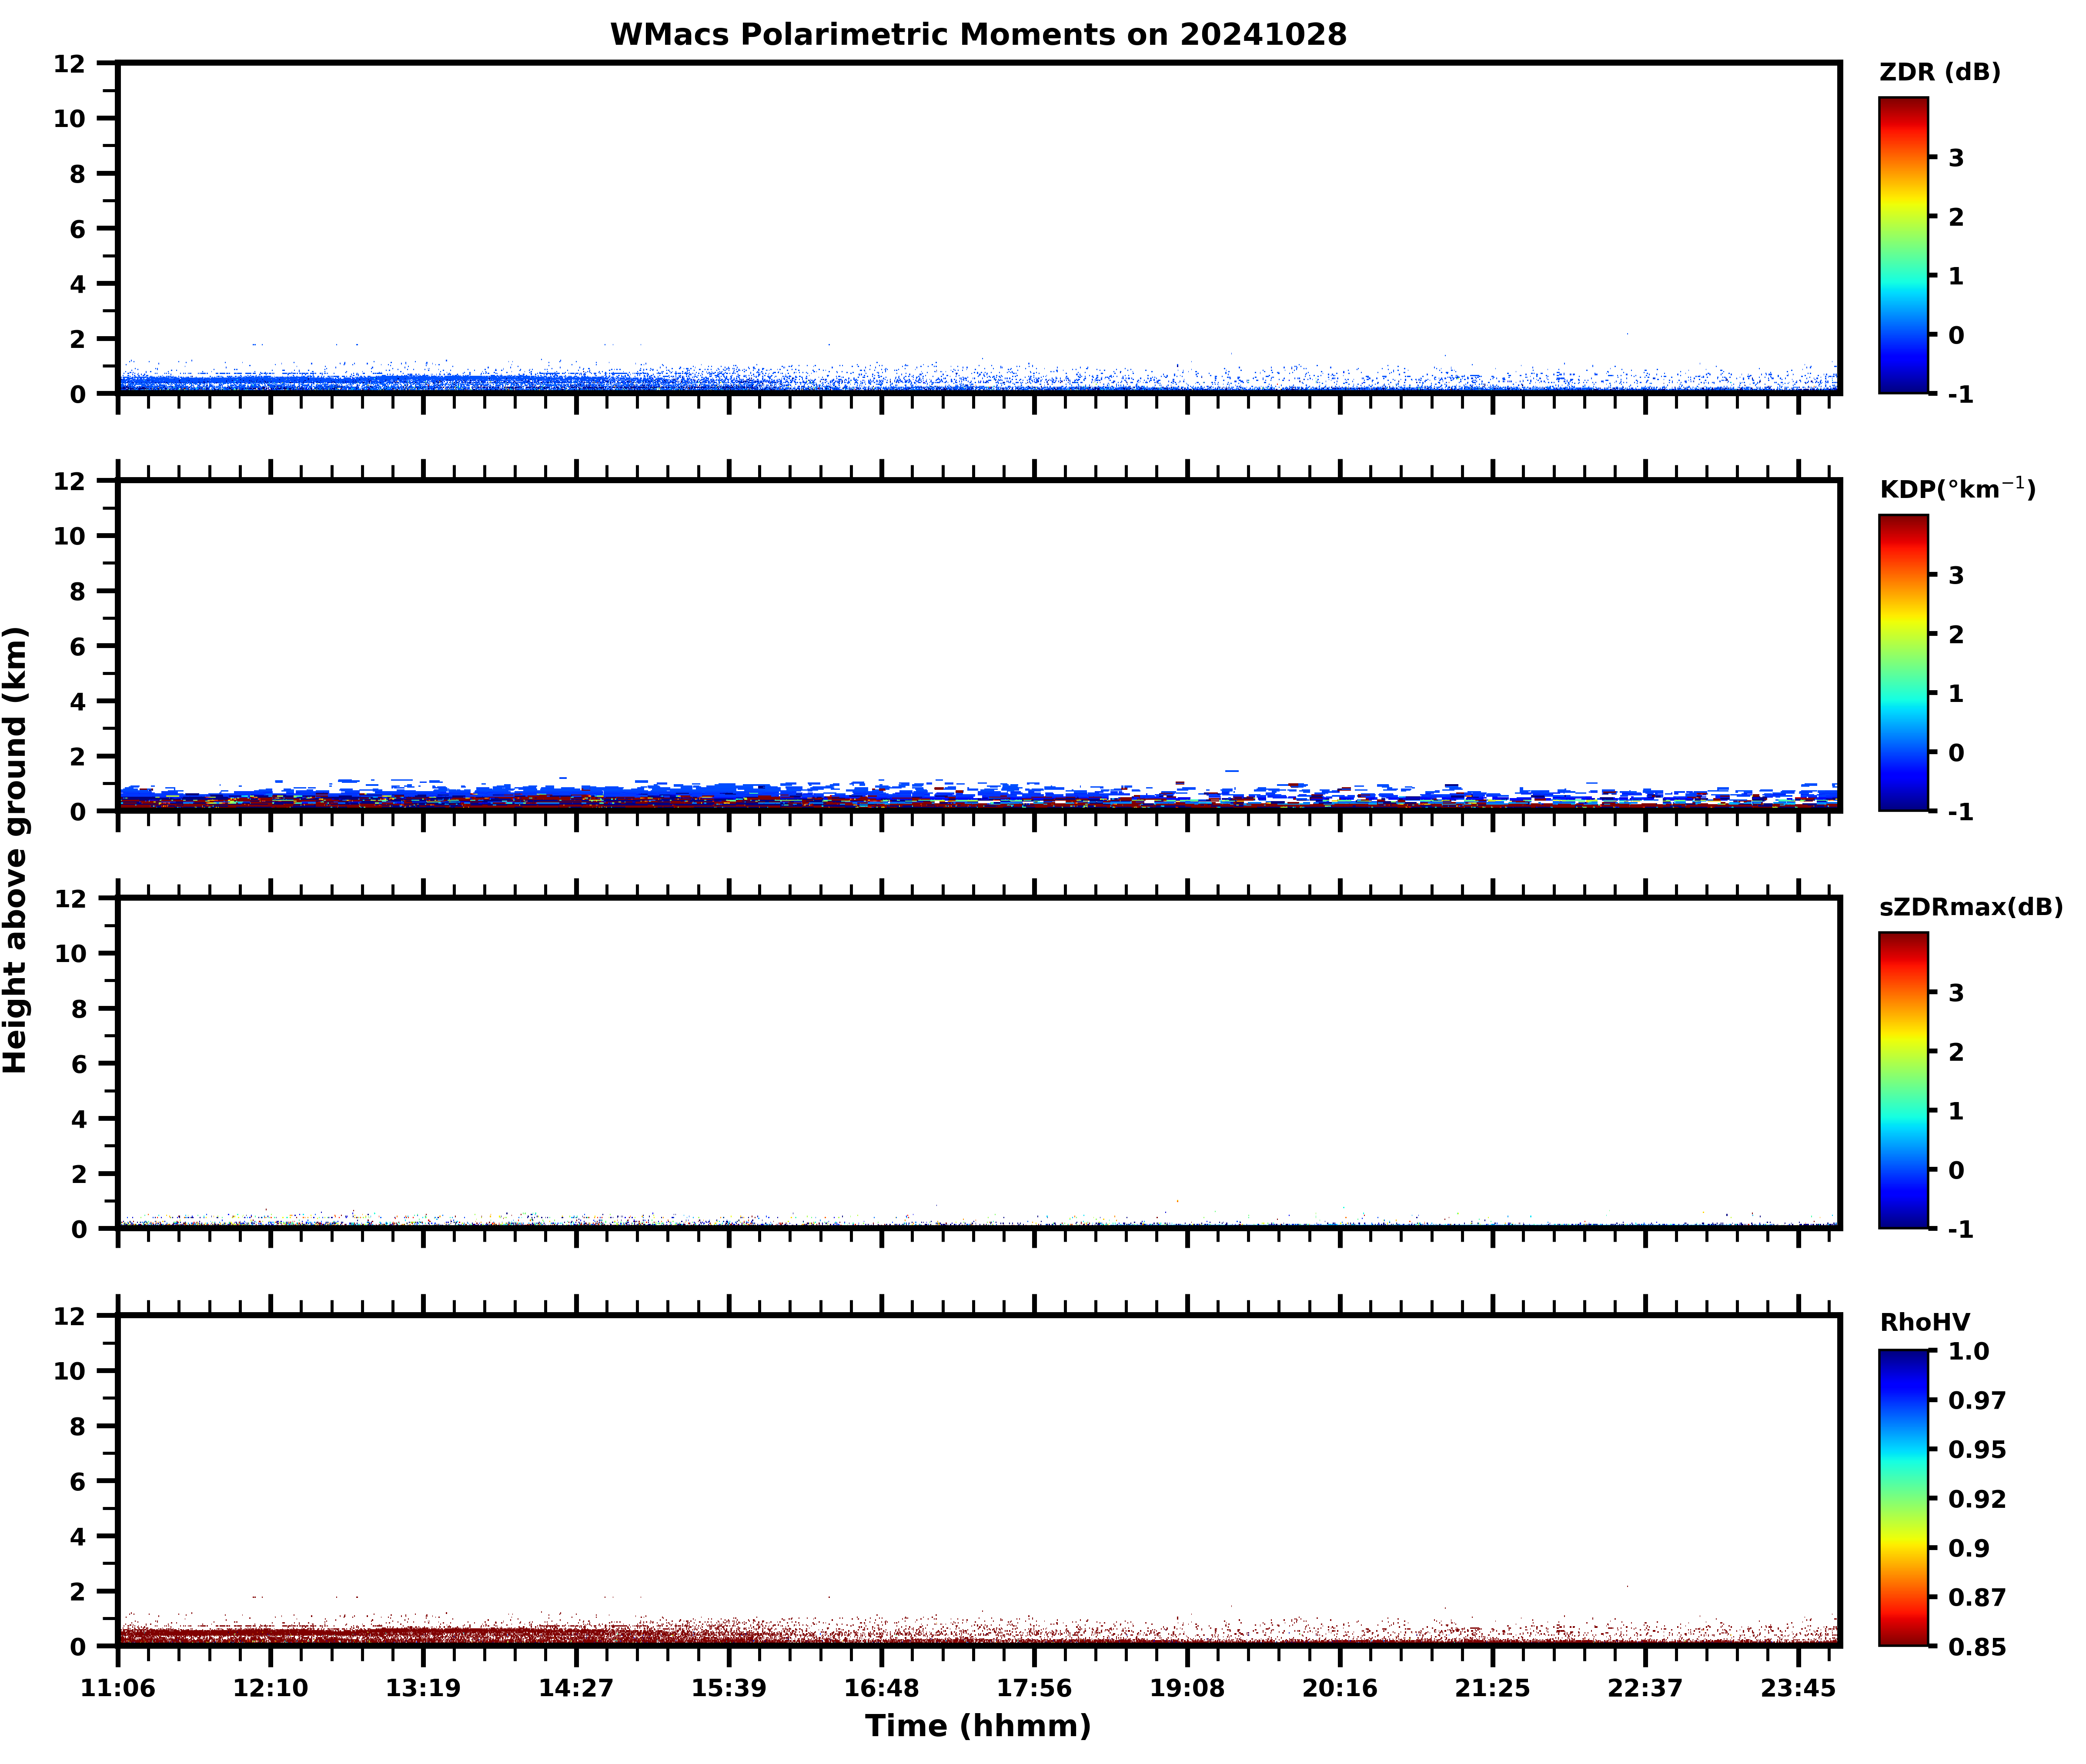Click the '19:08' time tick label
This screenshot has height=1764, width=2086.
(x=1187, y=1688)
